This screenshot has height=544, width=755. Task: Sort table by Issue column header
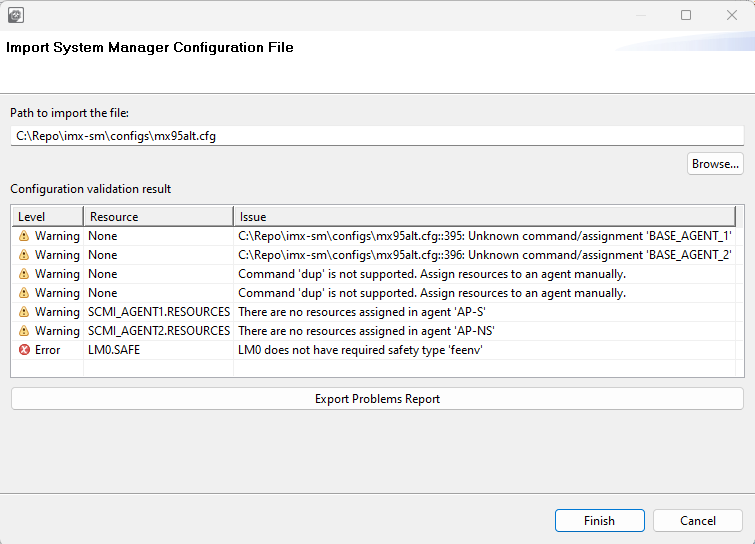click(484, 216)
